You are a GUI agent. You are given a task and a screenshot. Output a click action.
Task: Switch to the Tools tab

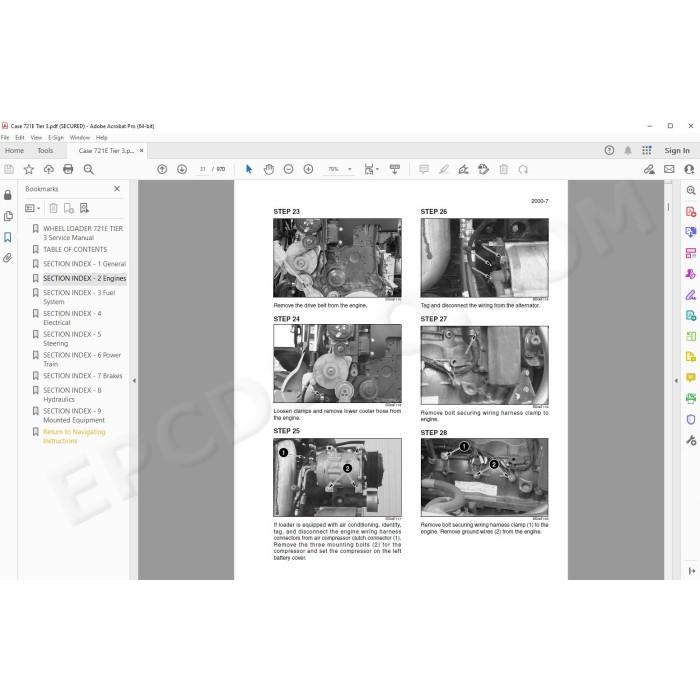[45, 150]
